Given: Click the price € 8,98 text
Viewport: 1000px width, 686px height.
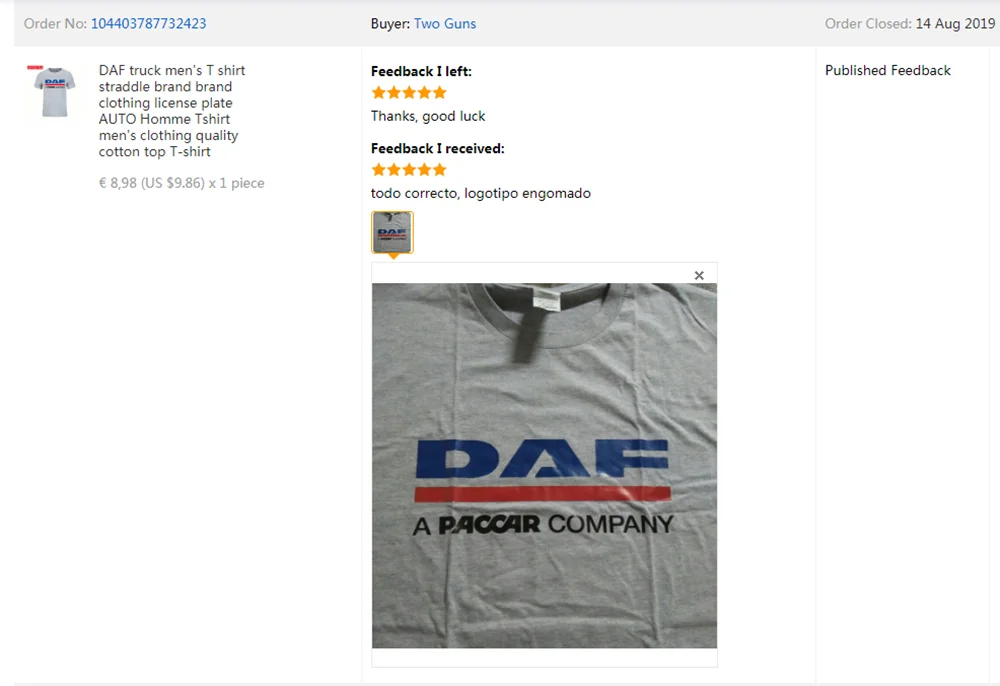Looking at the screenshot, I should click(118, 183).
